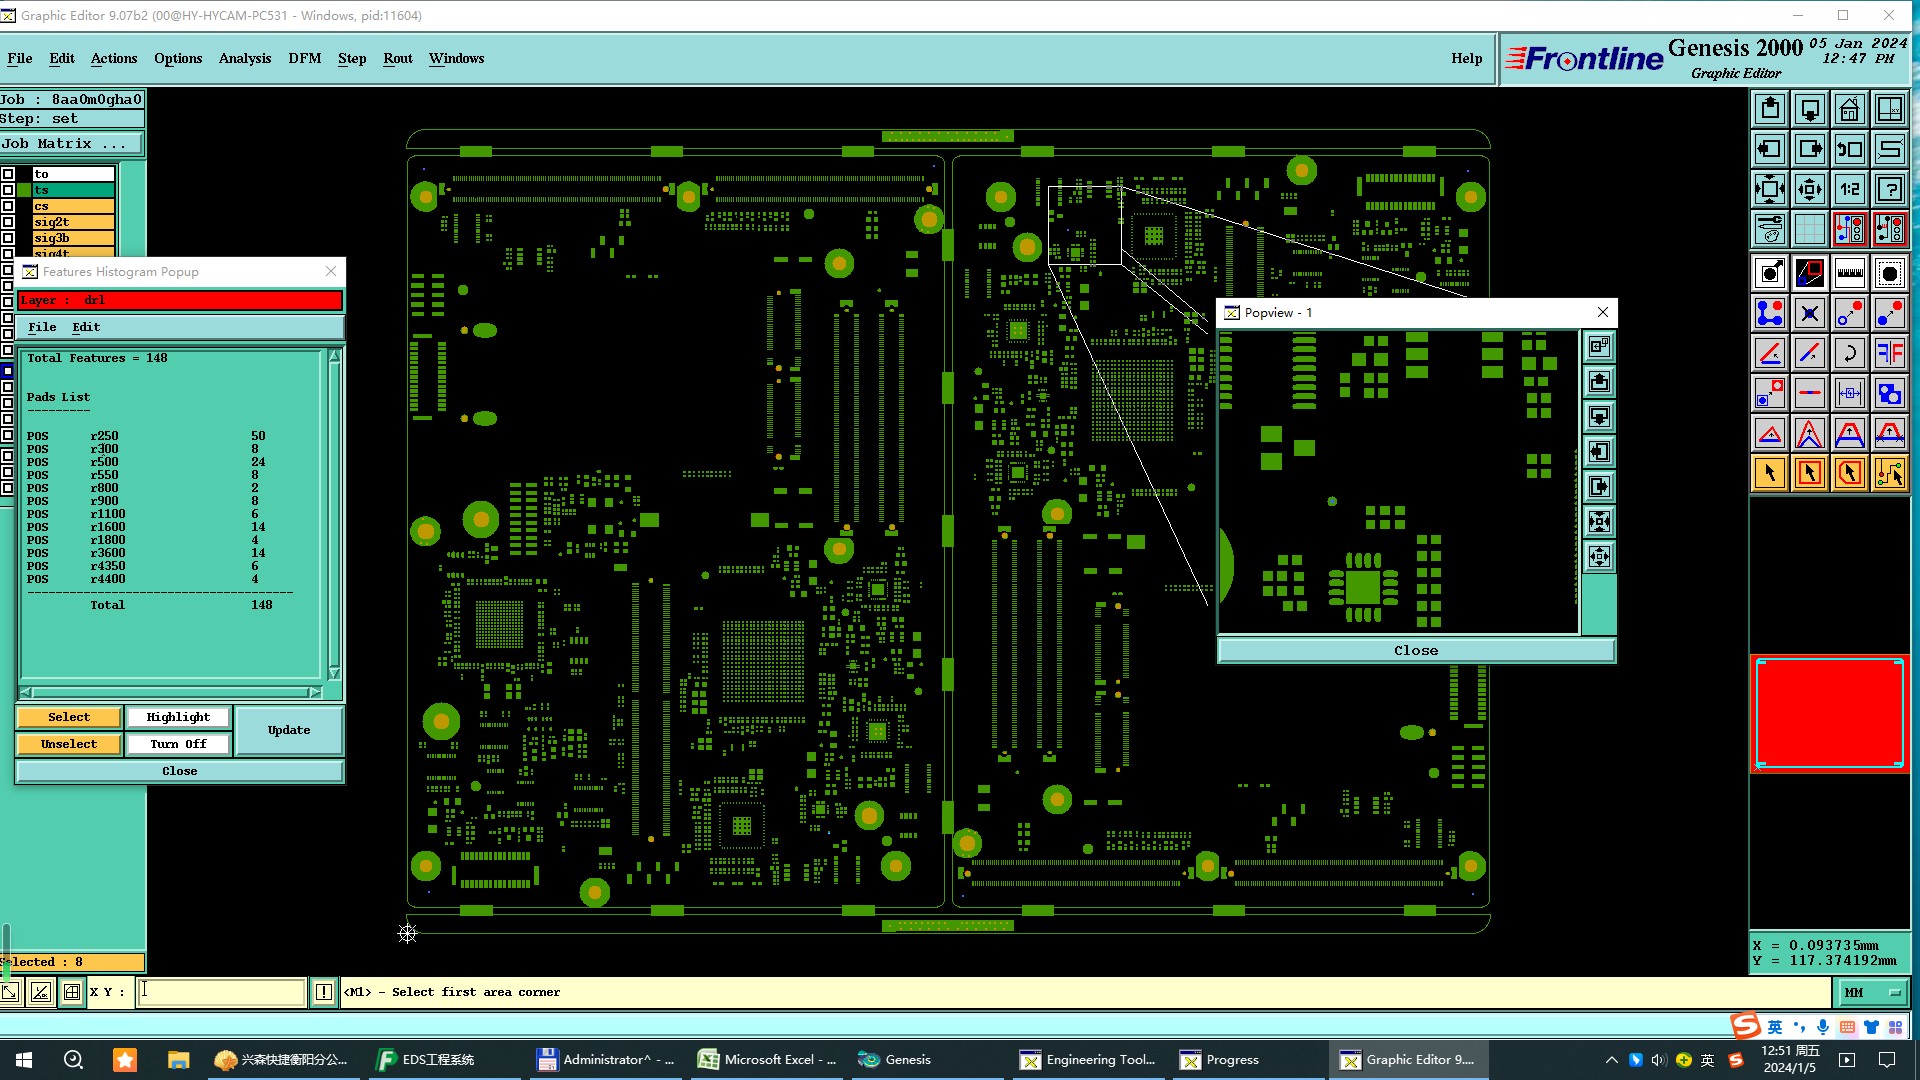Click the green ts layer color swatch
The width and height of the screenshot is (1920, 1080).
[25, 190]
